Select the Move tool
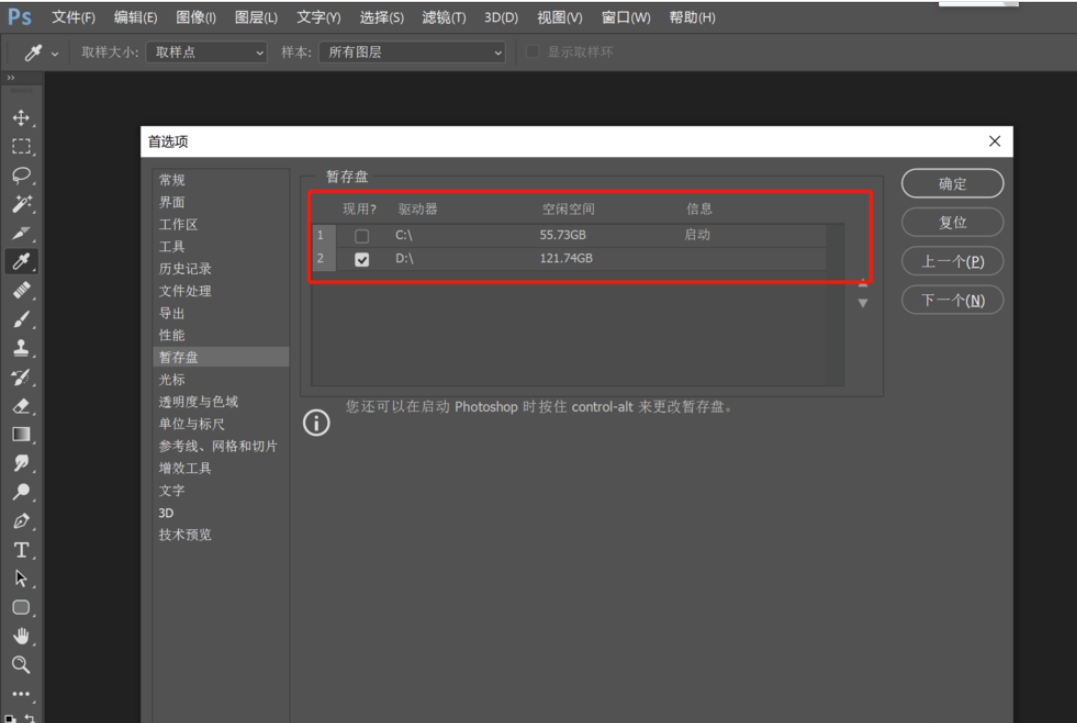1077x723 pixels. pyautogui.click(x=21, y=118)
